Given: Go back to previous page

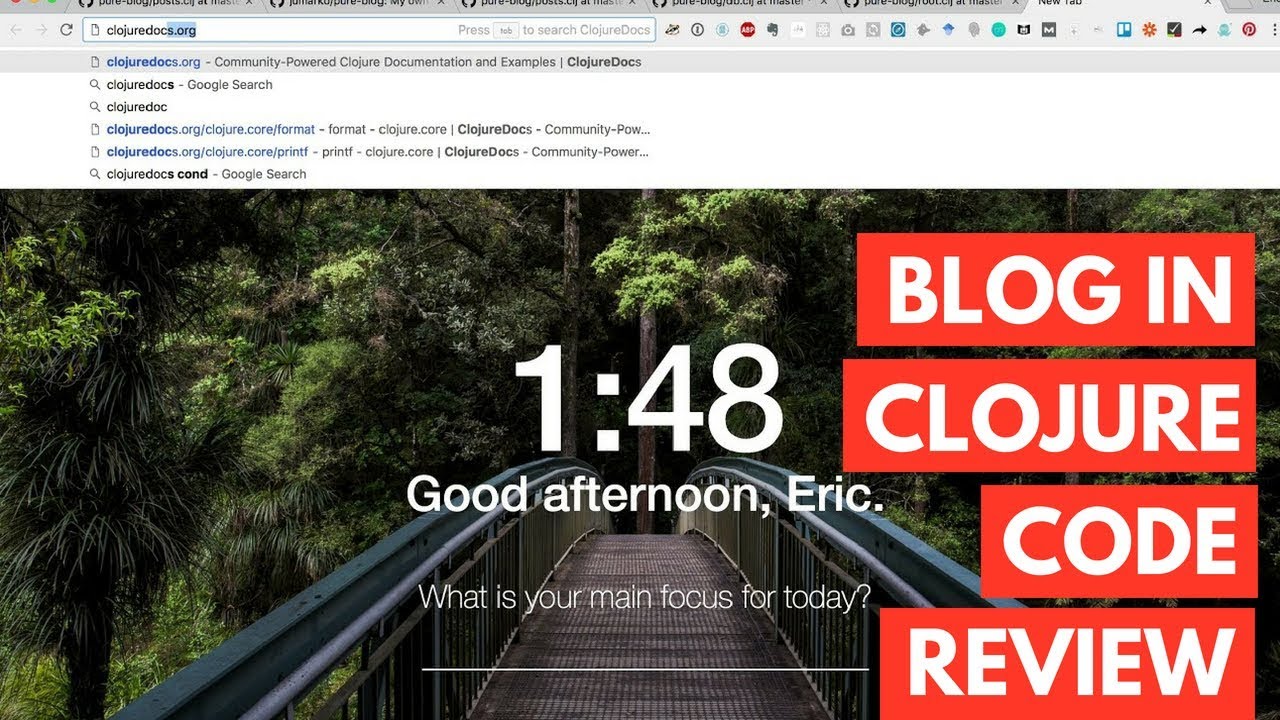Looking at the screenshot, I should pyautogui.click(x=15, y=30).
